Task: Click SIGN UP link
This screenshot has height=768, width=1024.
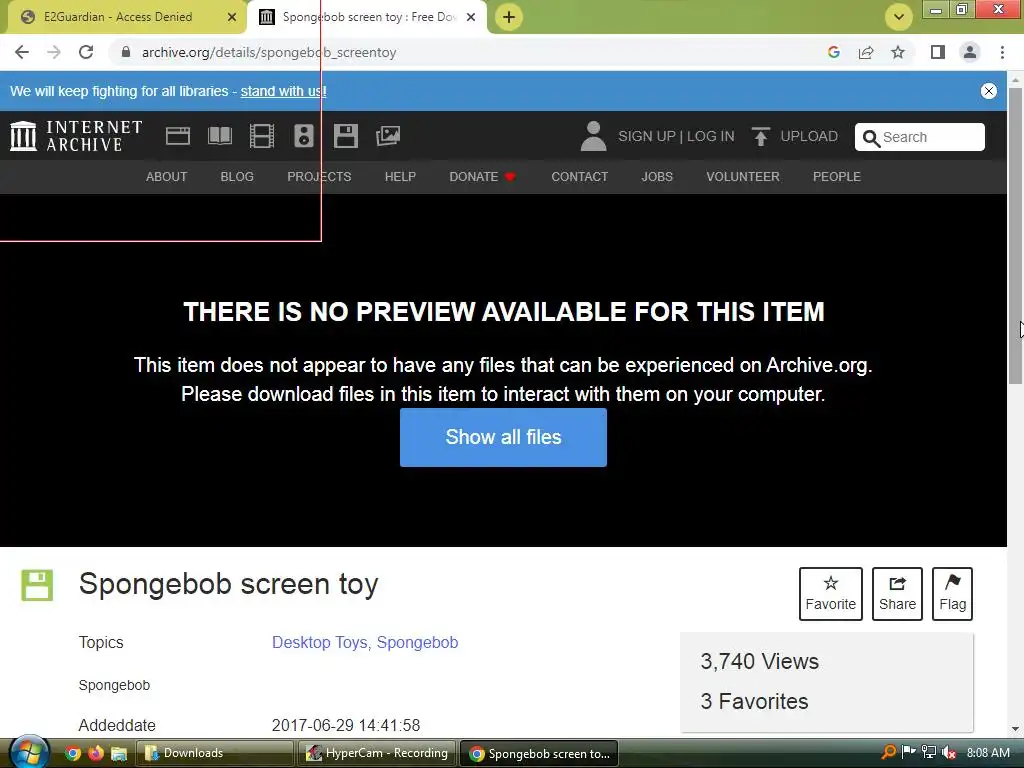Action: coord(647,136)
